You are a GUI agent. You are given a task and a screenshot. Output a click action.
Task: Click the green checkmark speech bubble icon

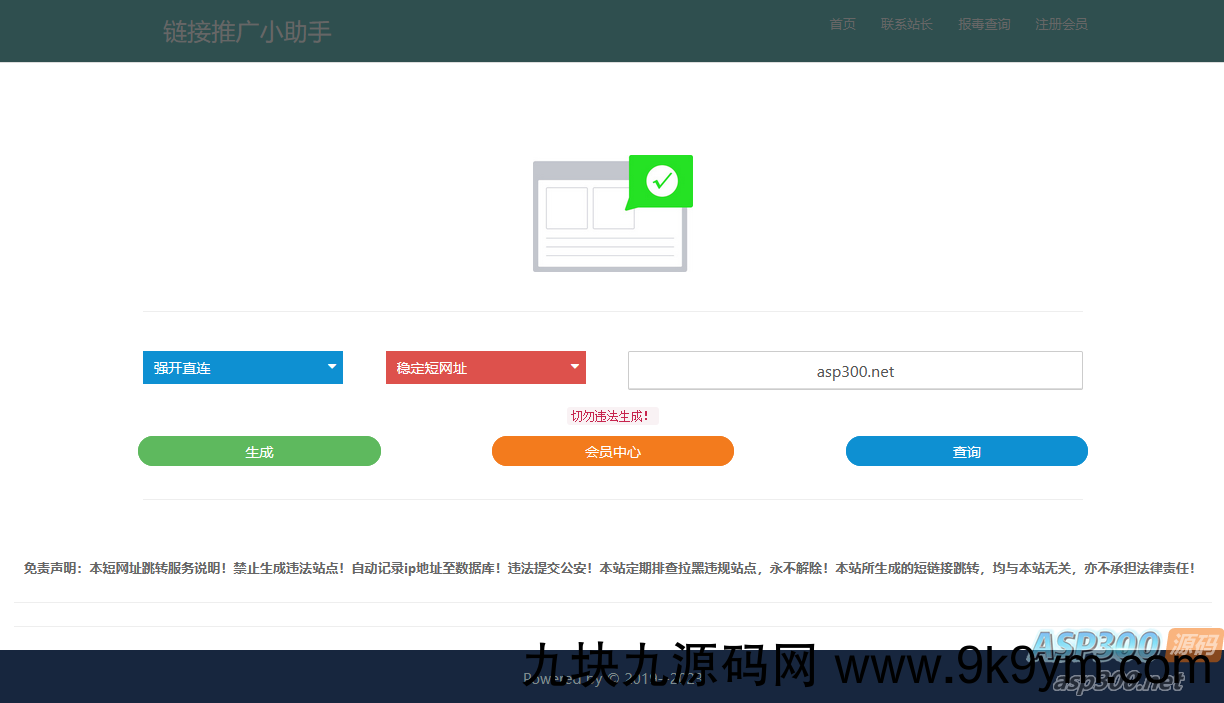tap(660, 181)
